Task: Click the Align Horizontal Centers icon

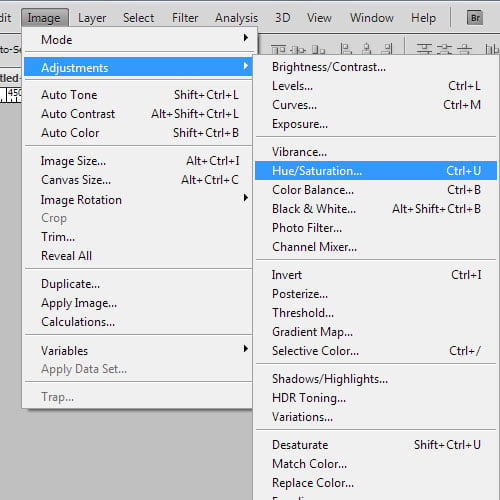Action: (x=366, y=49)
